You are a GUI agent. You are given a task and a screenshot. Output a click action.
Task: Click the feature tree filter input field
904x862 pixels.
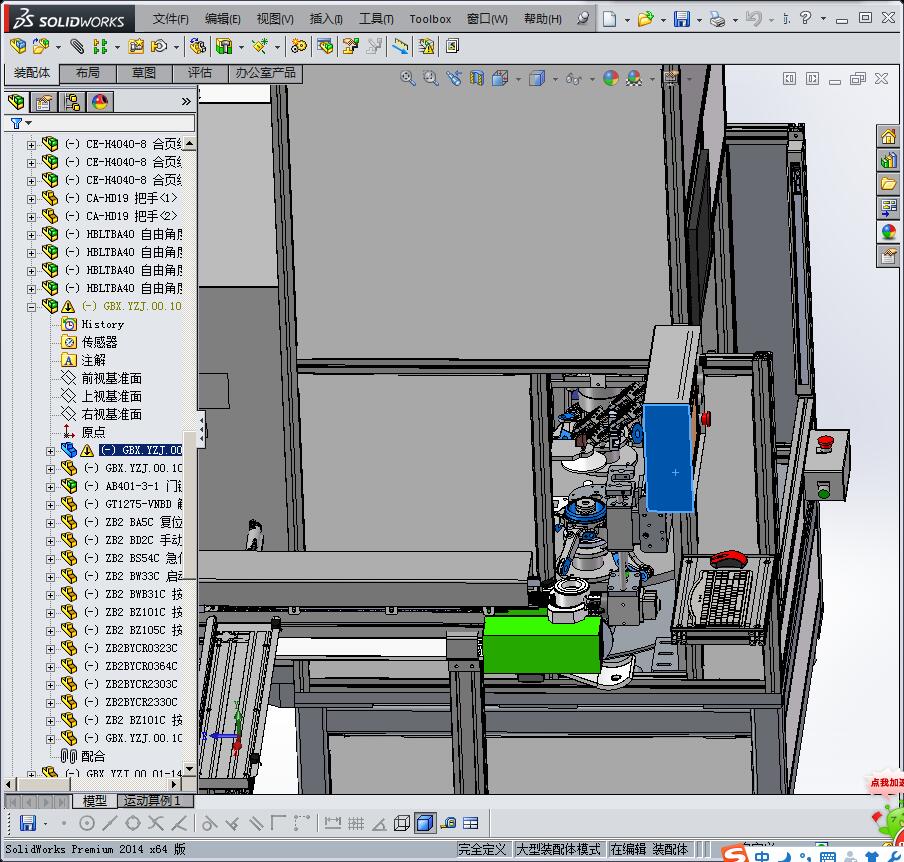click(x=110, y=123)
